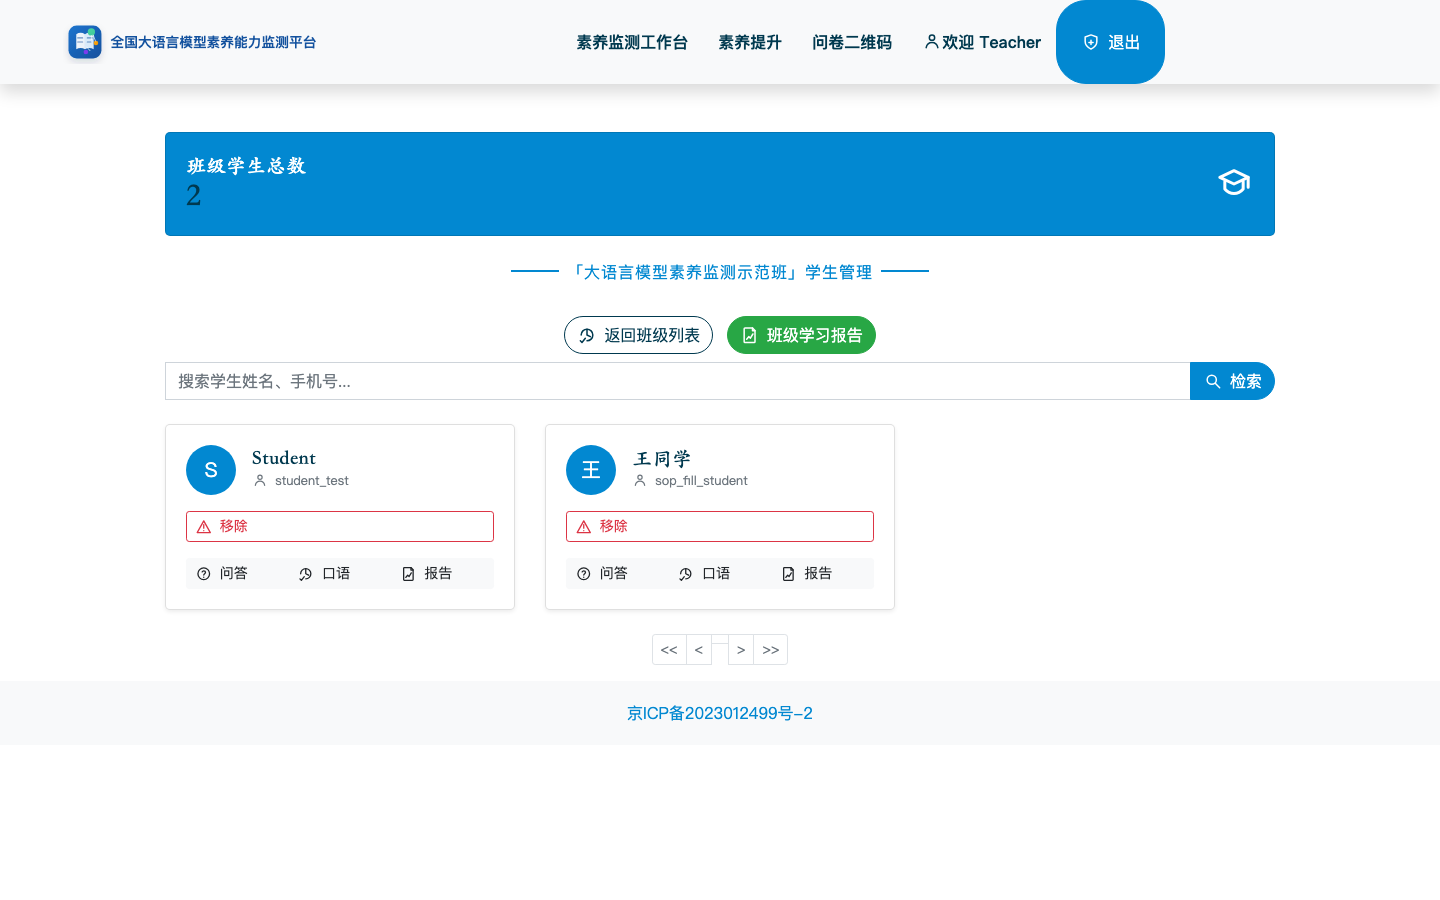Open the 问卷二维码 menu item
Screen dimensions: 1440x900
(852, 42)
